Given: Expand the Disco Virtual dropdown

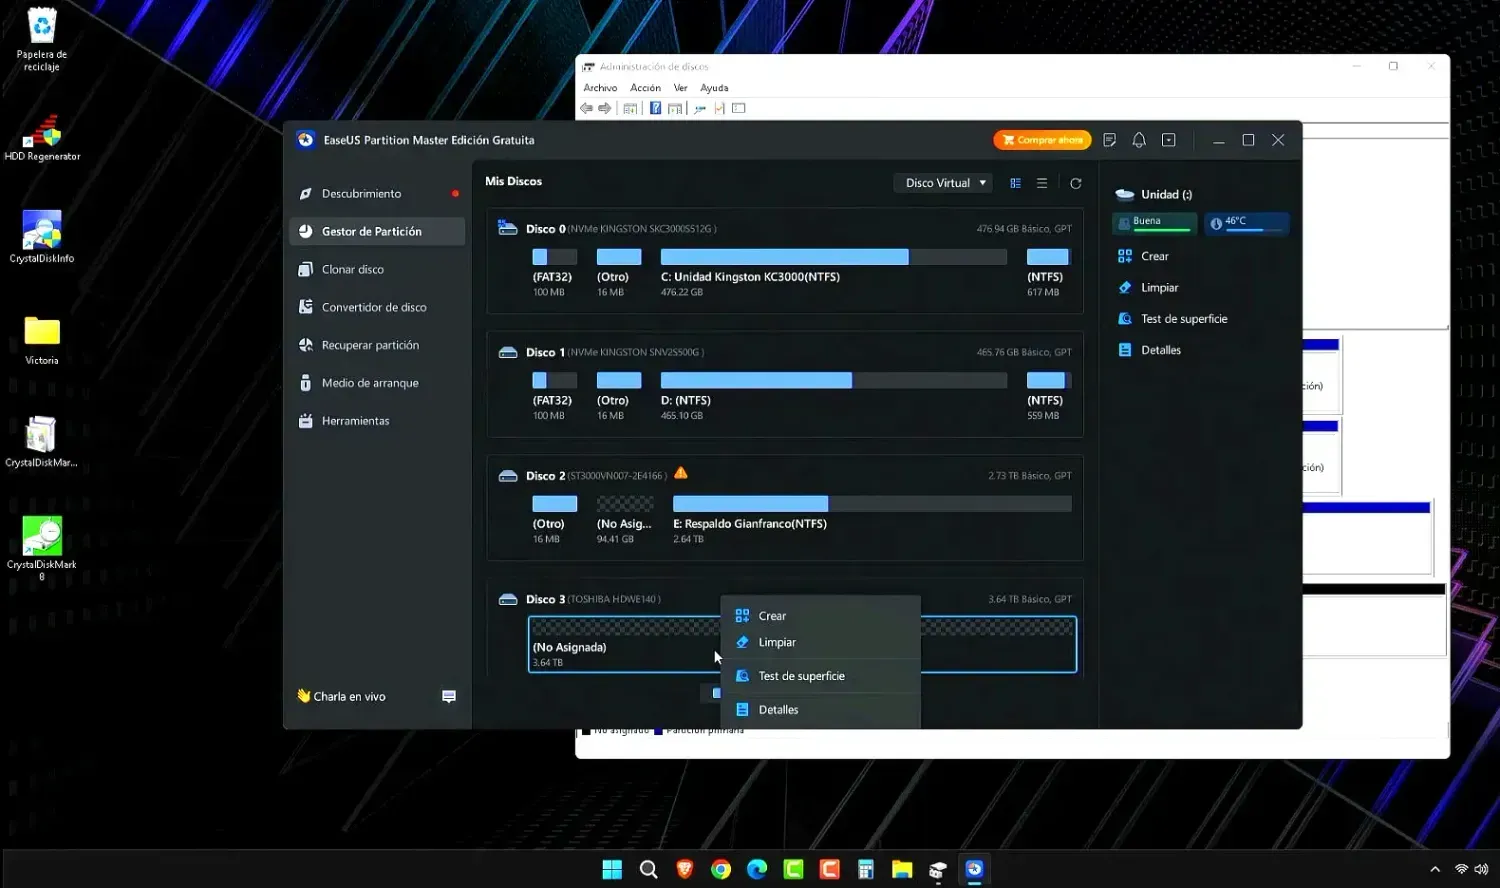Looking at the screenshot, I should (941, 183).
